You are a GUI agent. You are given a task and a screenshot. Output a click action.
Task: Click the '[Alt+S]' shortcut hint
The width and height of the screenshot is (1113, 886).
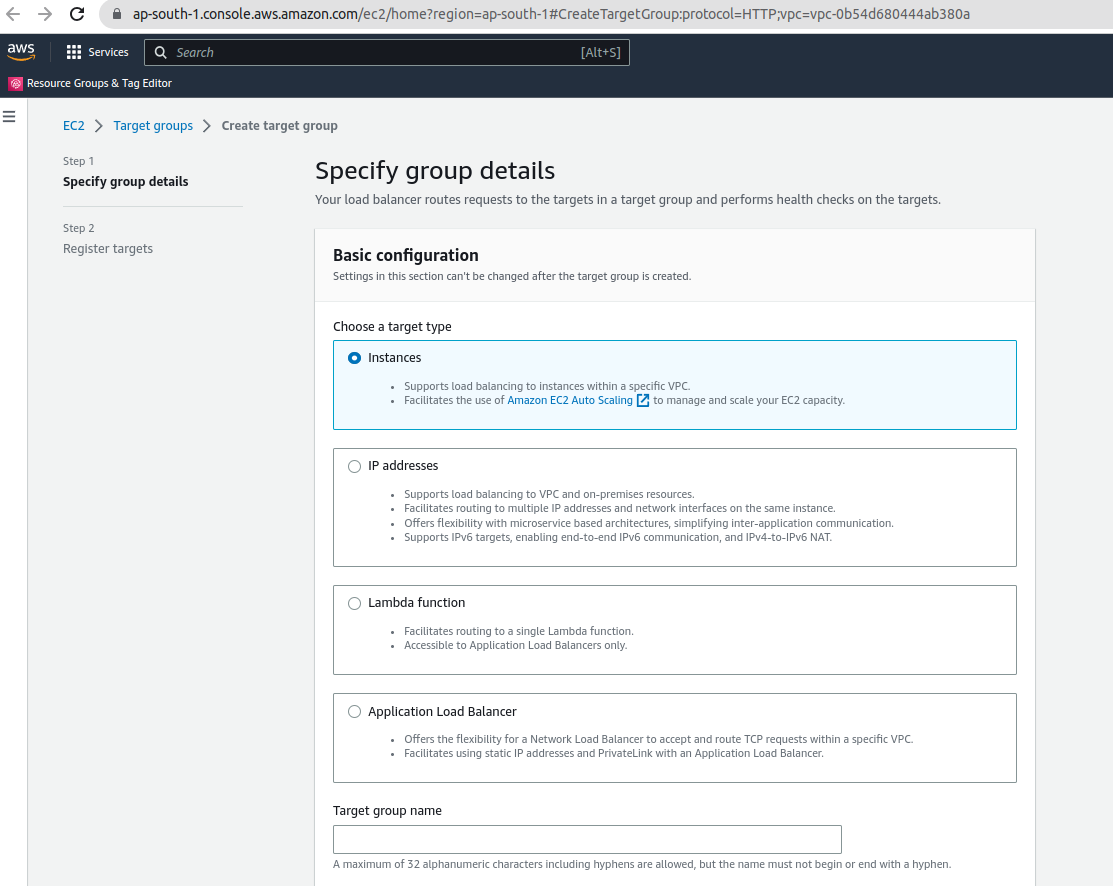601,53
